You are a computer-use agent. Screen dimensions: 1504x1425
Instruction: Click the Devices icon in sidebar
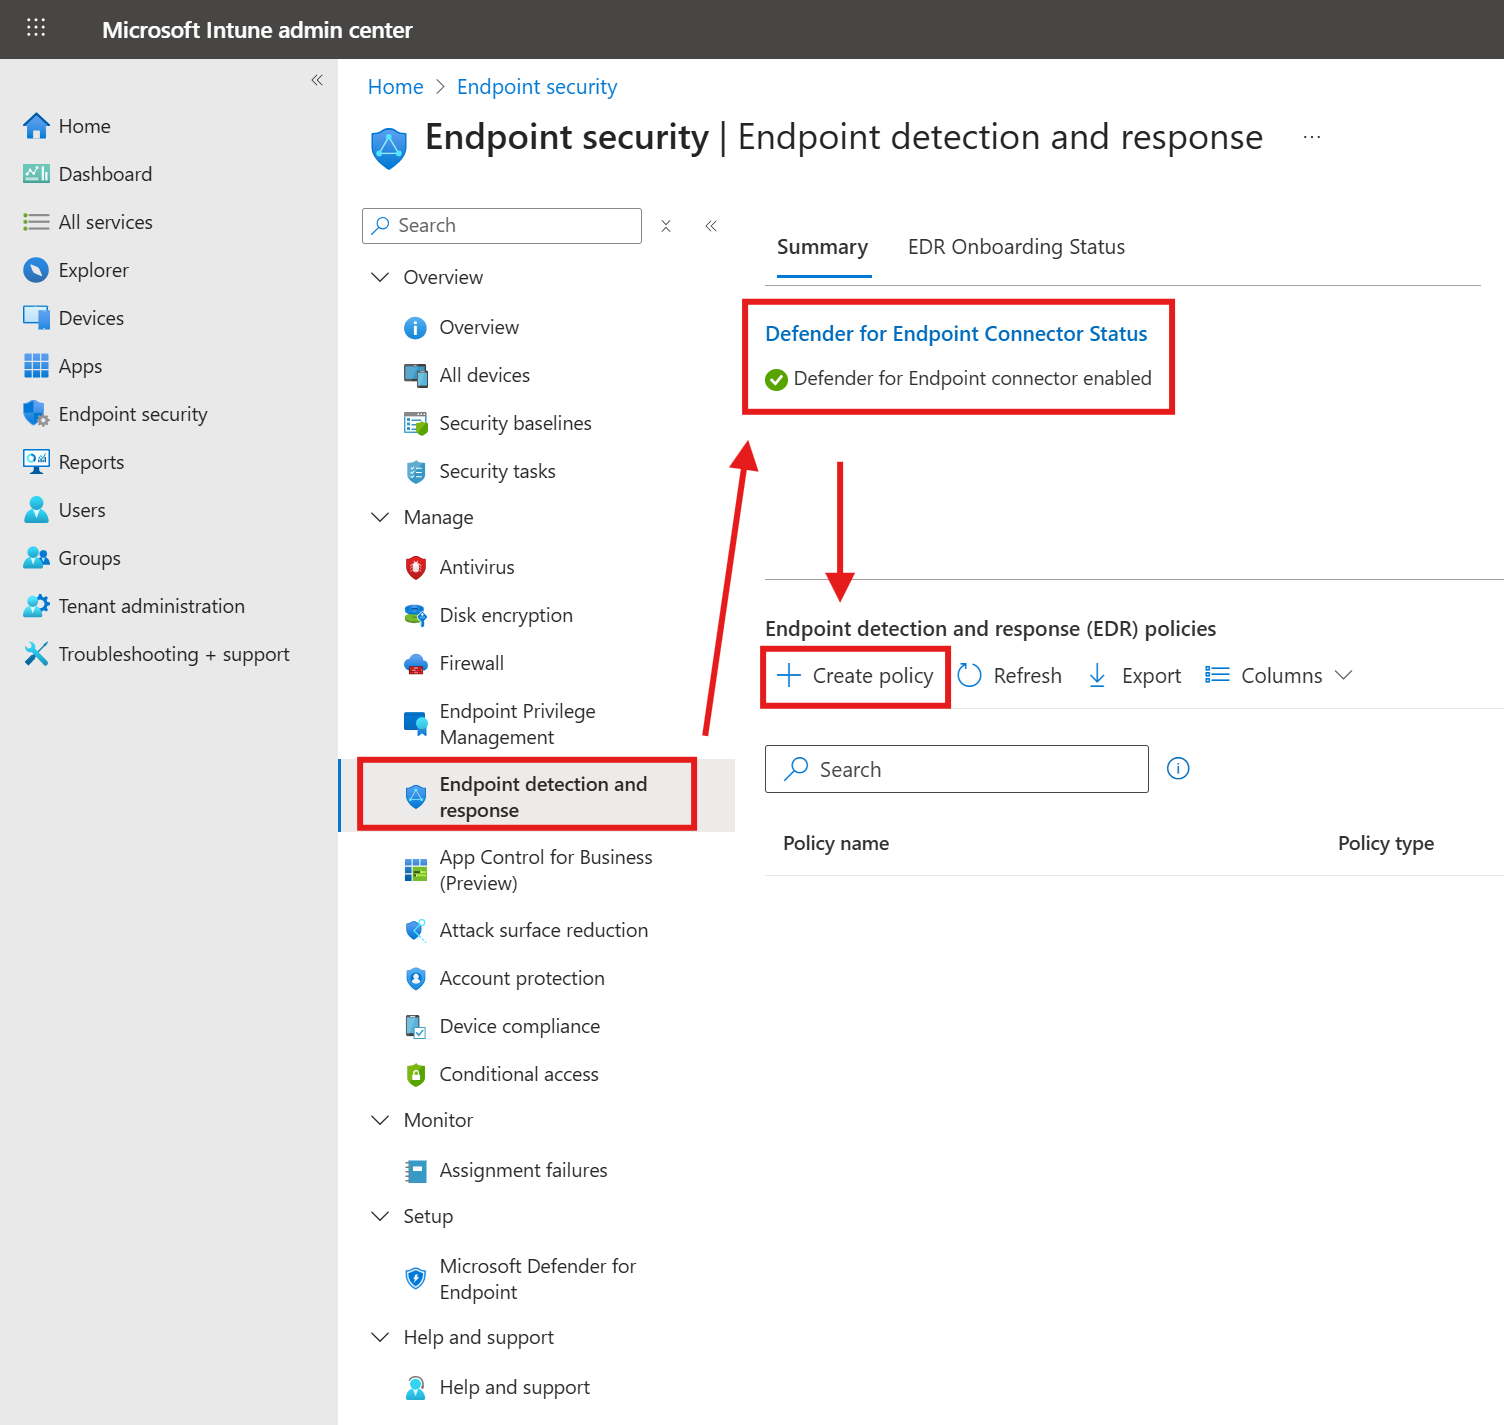(36, 318)
